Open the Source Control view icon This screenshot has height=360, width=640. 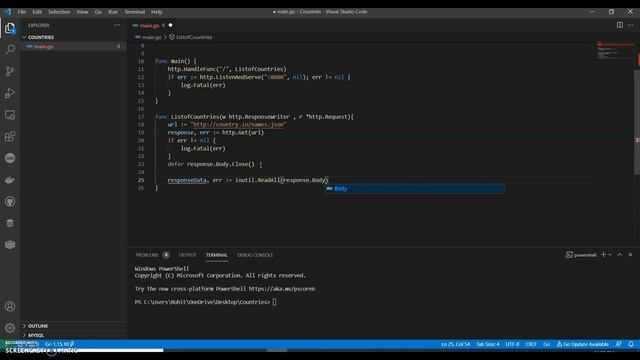(10, 71)
